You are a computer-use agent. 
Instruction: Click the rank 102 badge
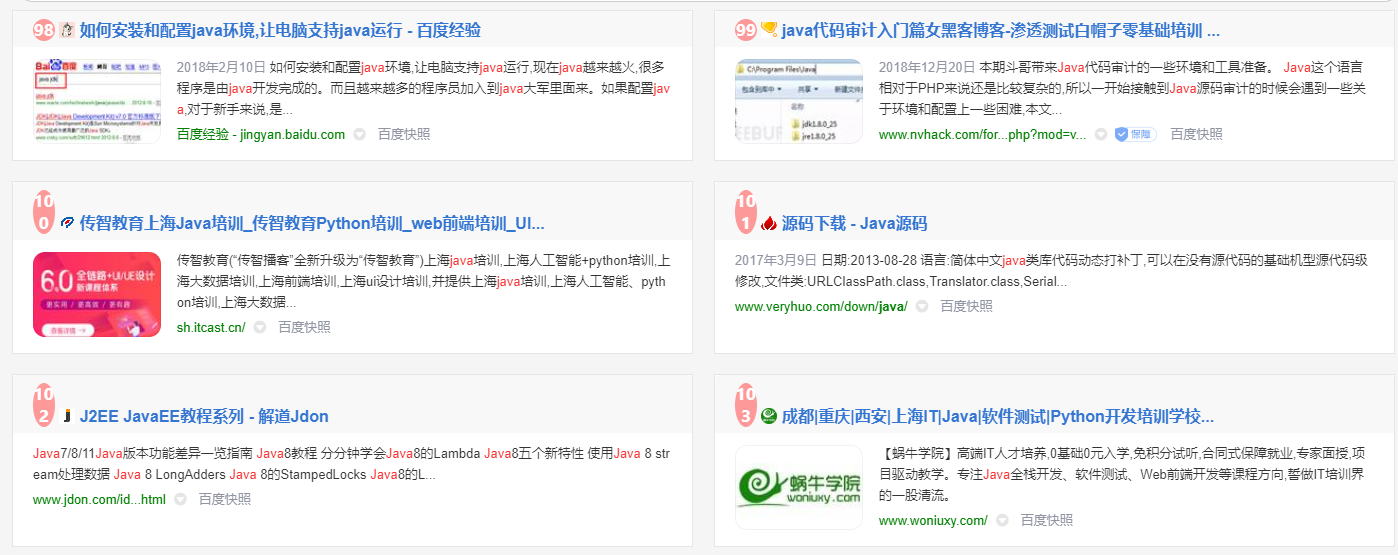pyautogui.click(x=44, y=405)
